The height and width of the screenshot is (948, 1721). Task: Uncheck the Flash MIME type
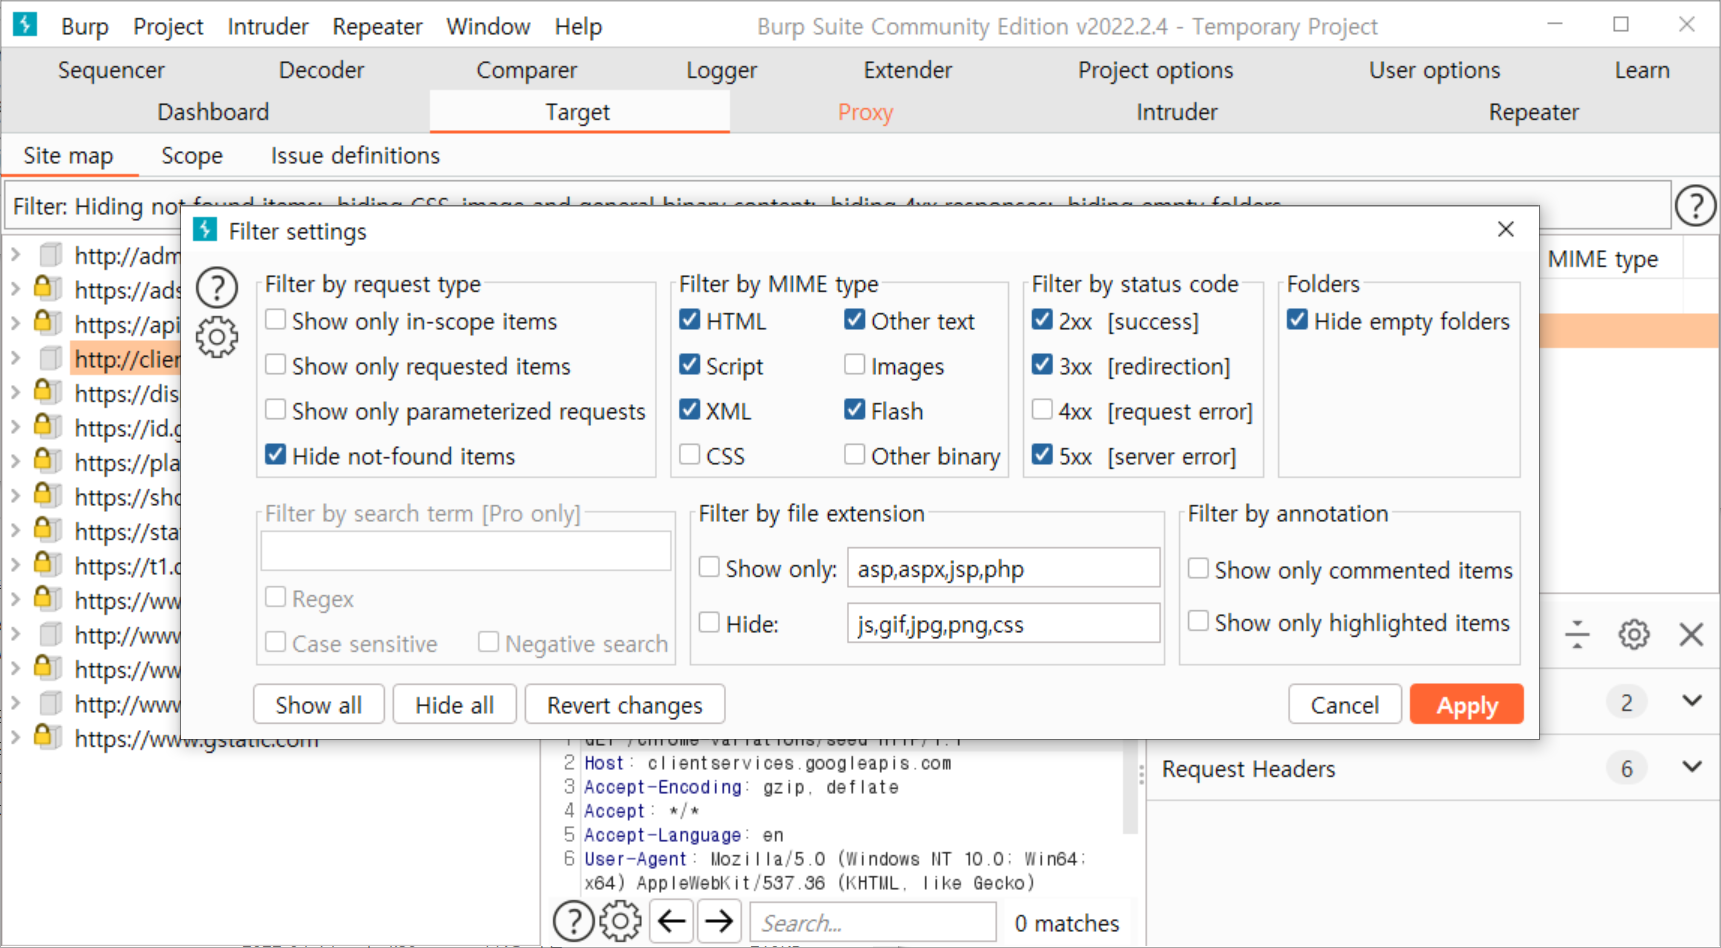click(x=854, y=410)
